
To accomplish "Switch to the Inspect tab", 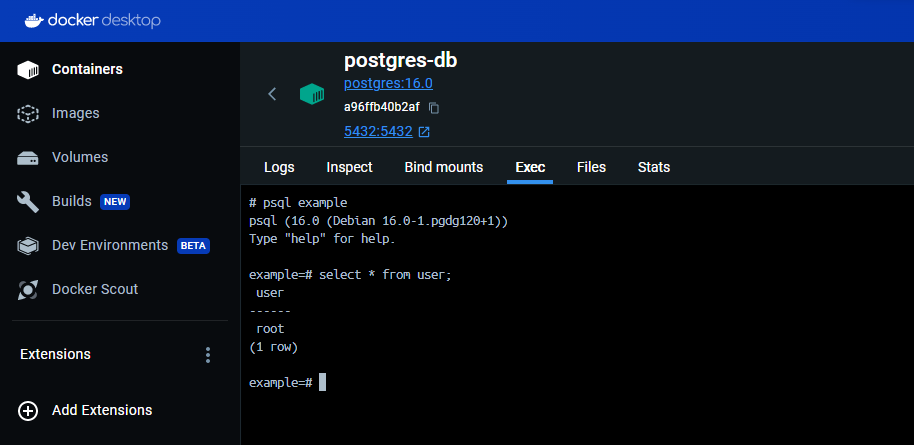I will tap(349, 167).
